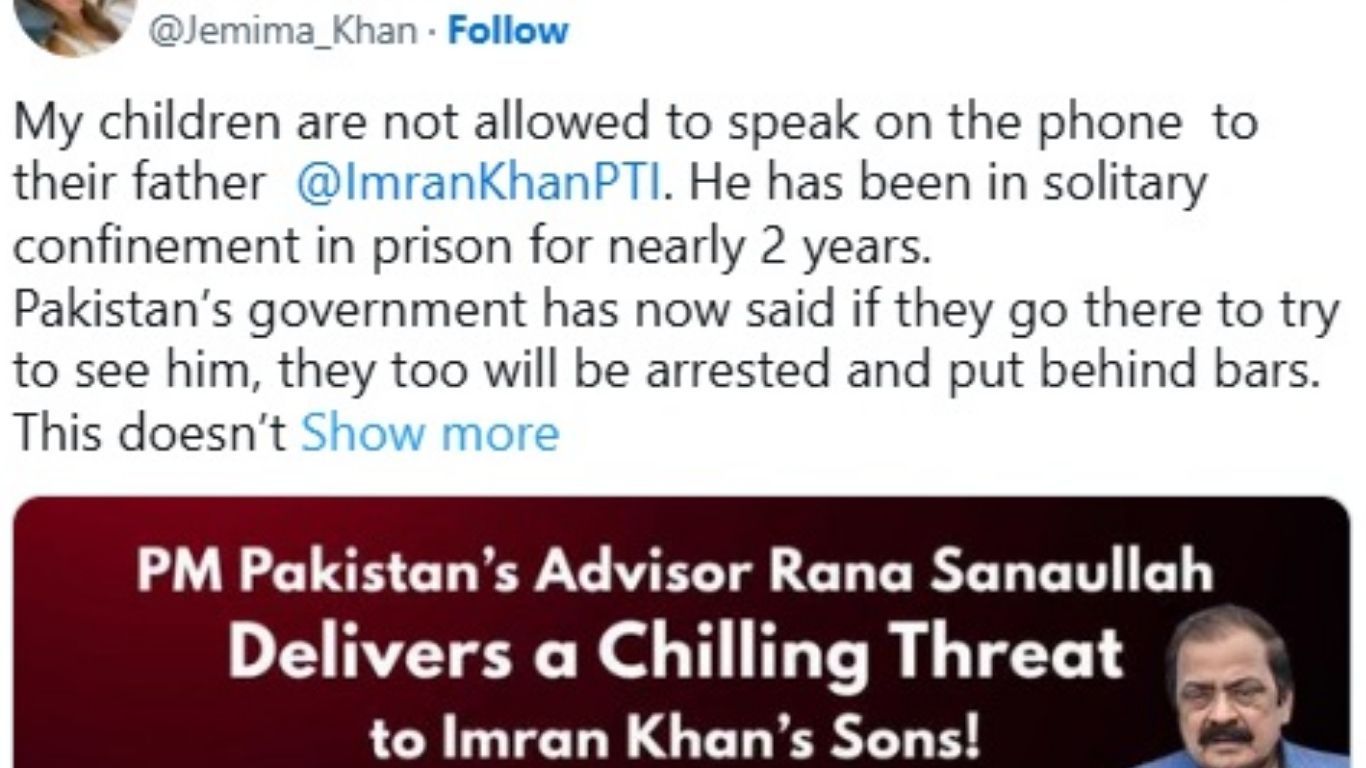Click the truncated 'This doesn't' text
The width and height of the screenshot is (1366, 768).
tap(151, 433)
